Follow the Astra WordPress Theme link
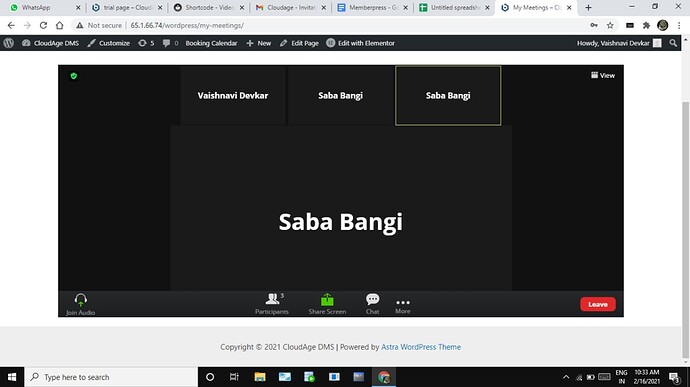690x387 pixels. tap(421, 347)
